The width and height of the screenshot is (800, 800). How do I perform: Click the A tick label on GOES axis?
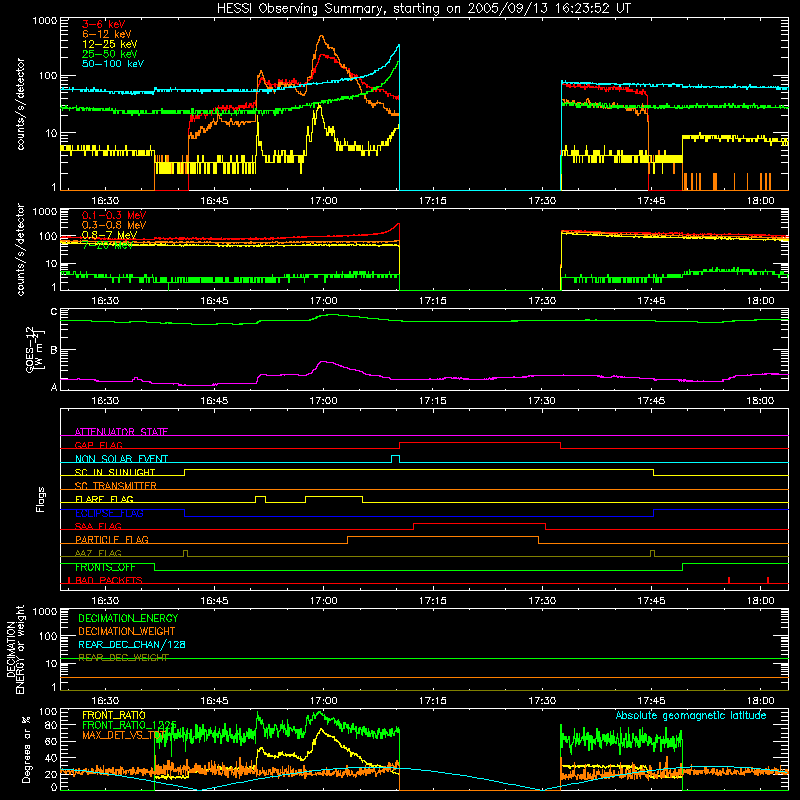(54, 387)
